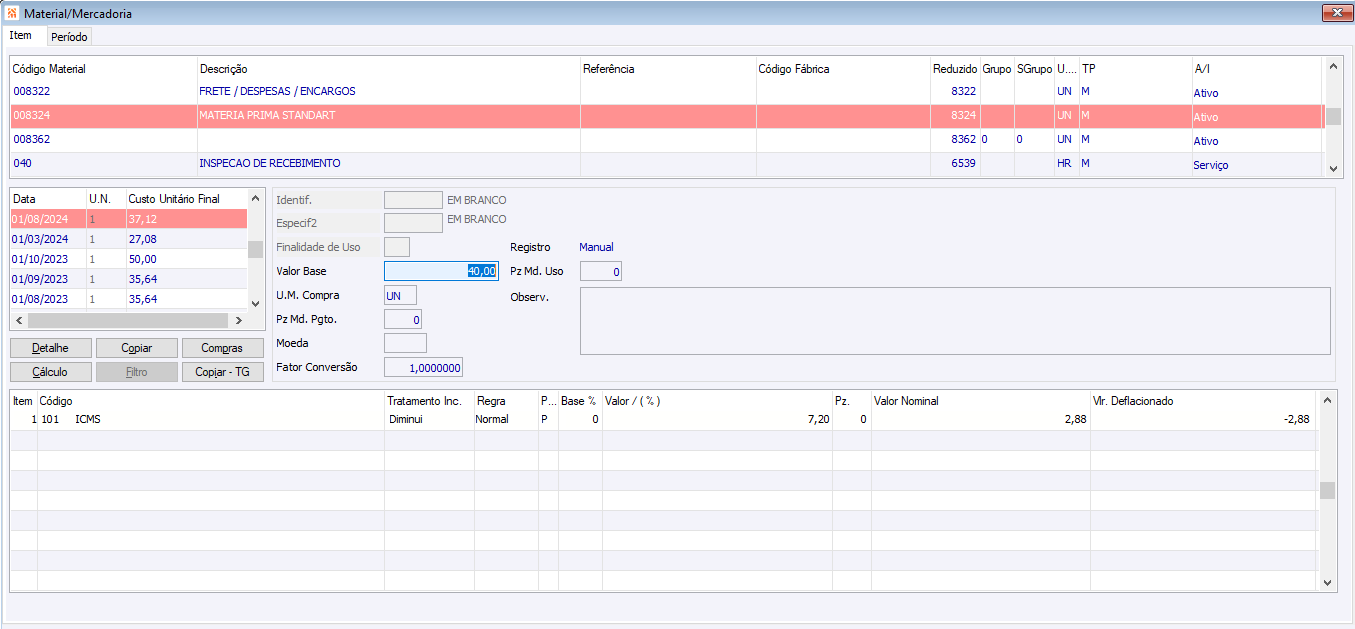The width and height of the screenshot is (1355, 629).
Task: Click the Pz Md. Uso field
Action: tap(601, 271)
